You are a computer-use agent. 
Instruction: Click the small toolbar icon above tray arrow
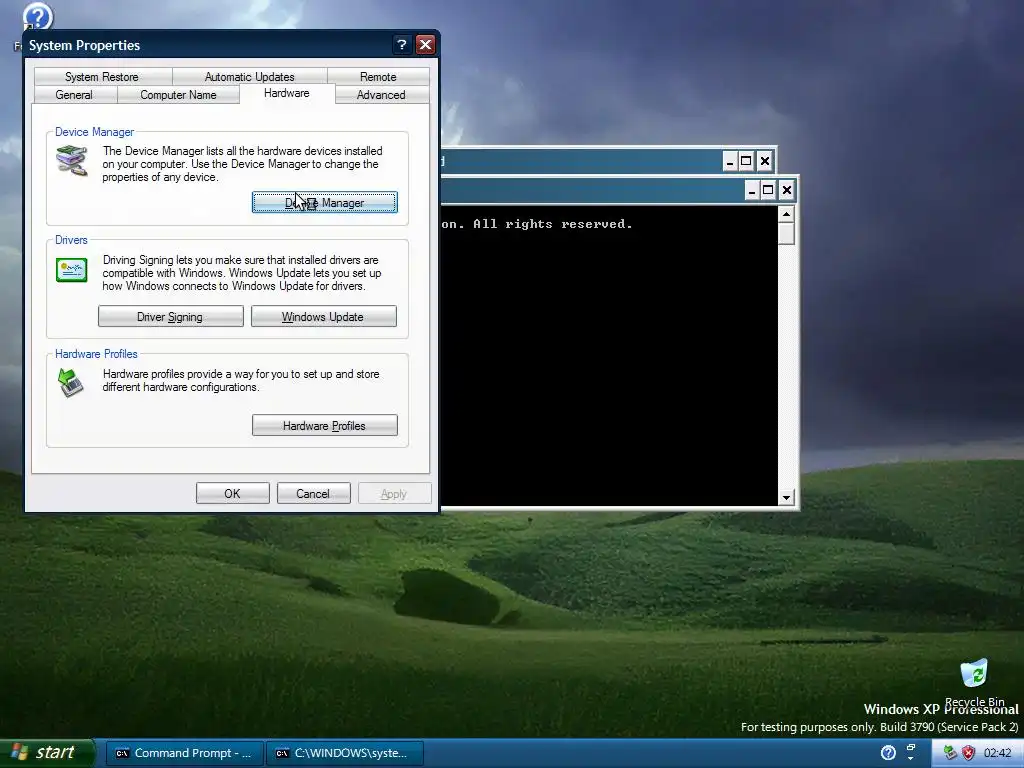pyautogui.click(x=910, y=747)
